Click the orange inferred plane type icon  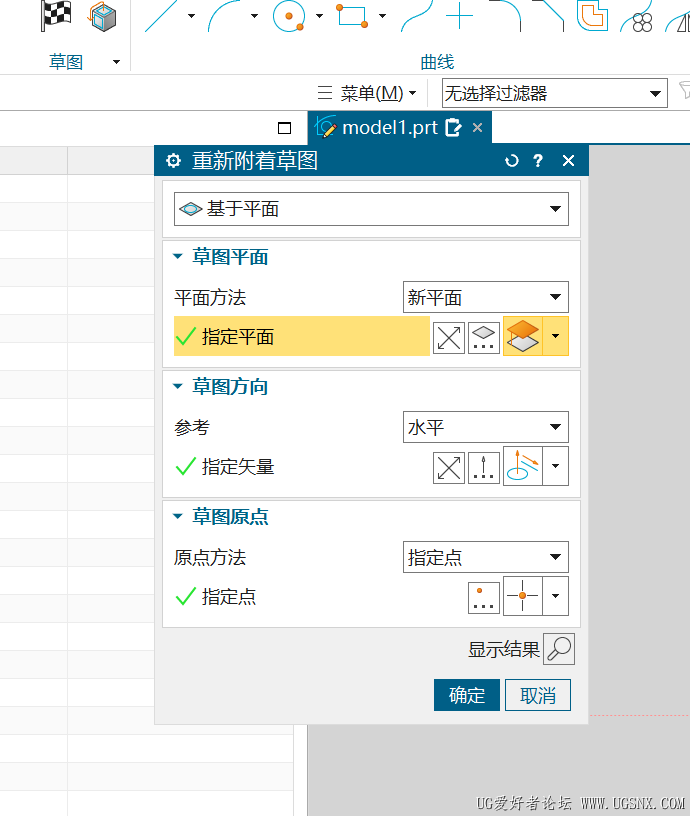(x=523, y=336)
